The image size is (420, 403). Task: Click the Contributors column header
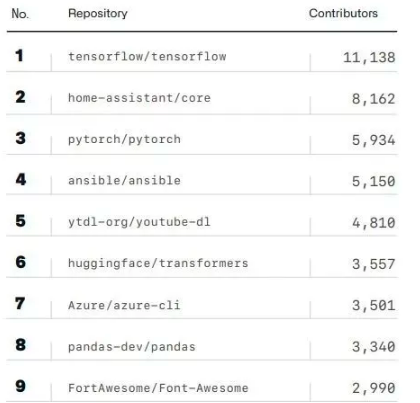343,13
